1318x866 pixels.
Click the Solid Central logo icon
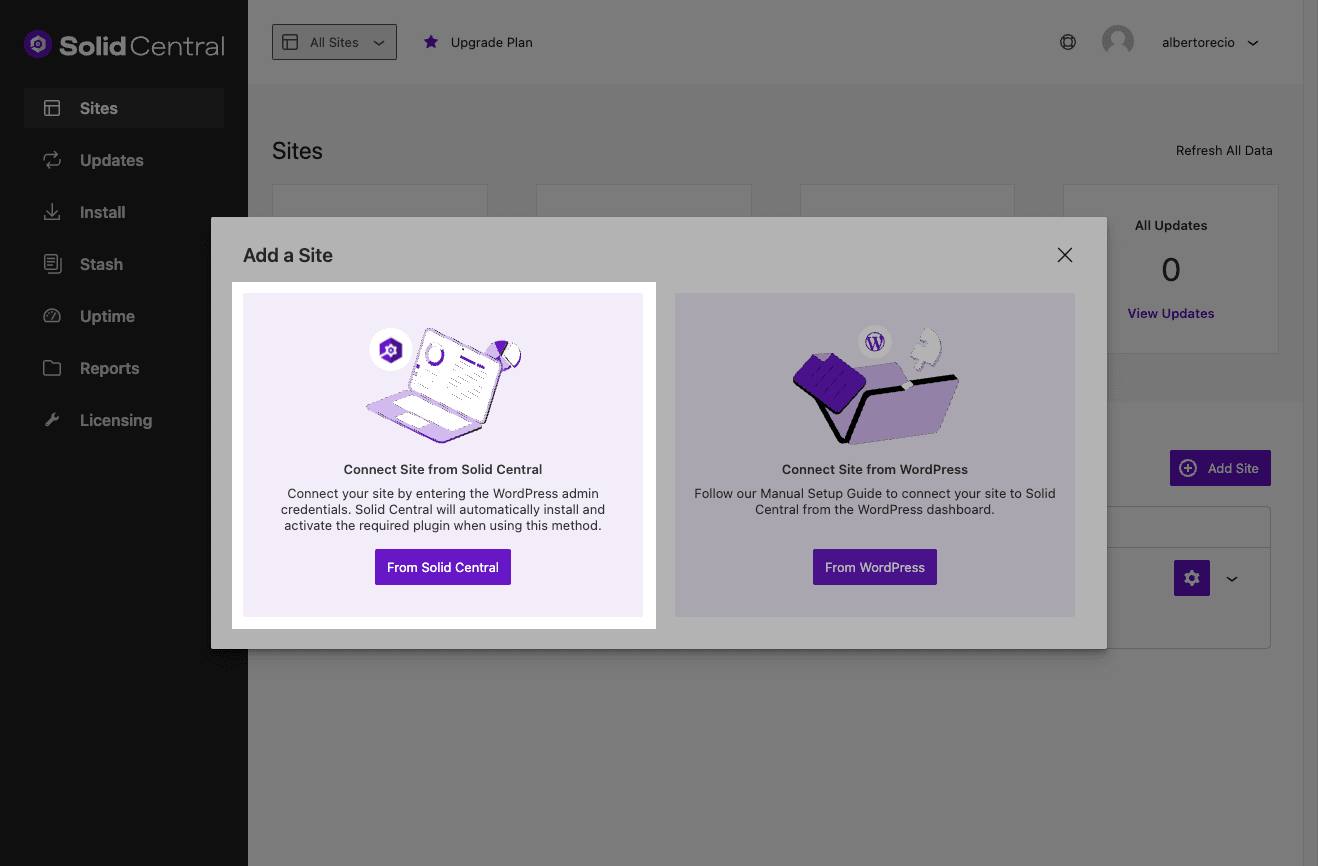pyautogui.click(x=38, y=44)
